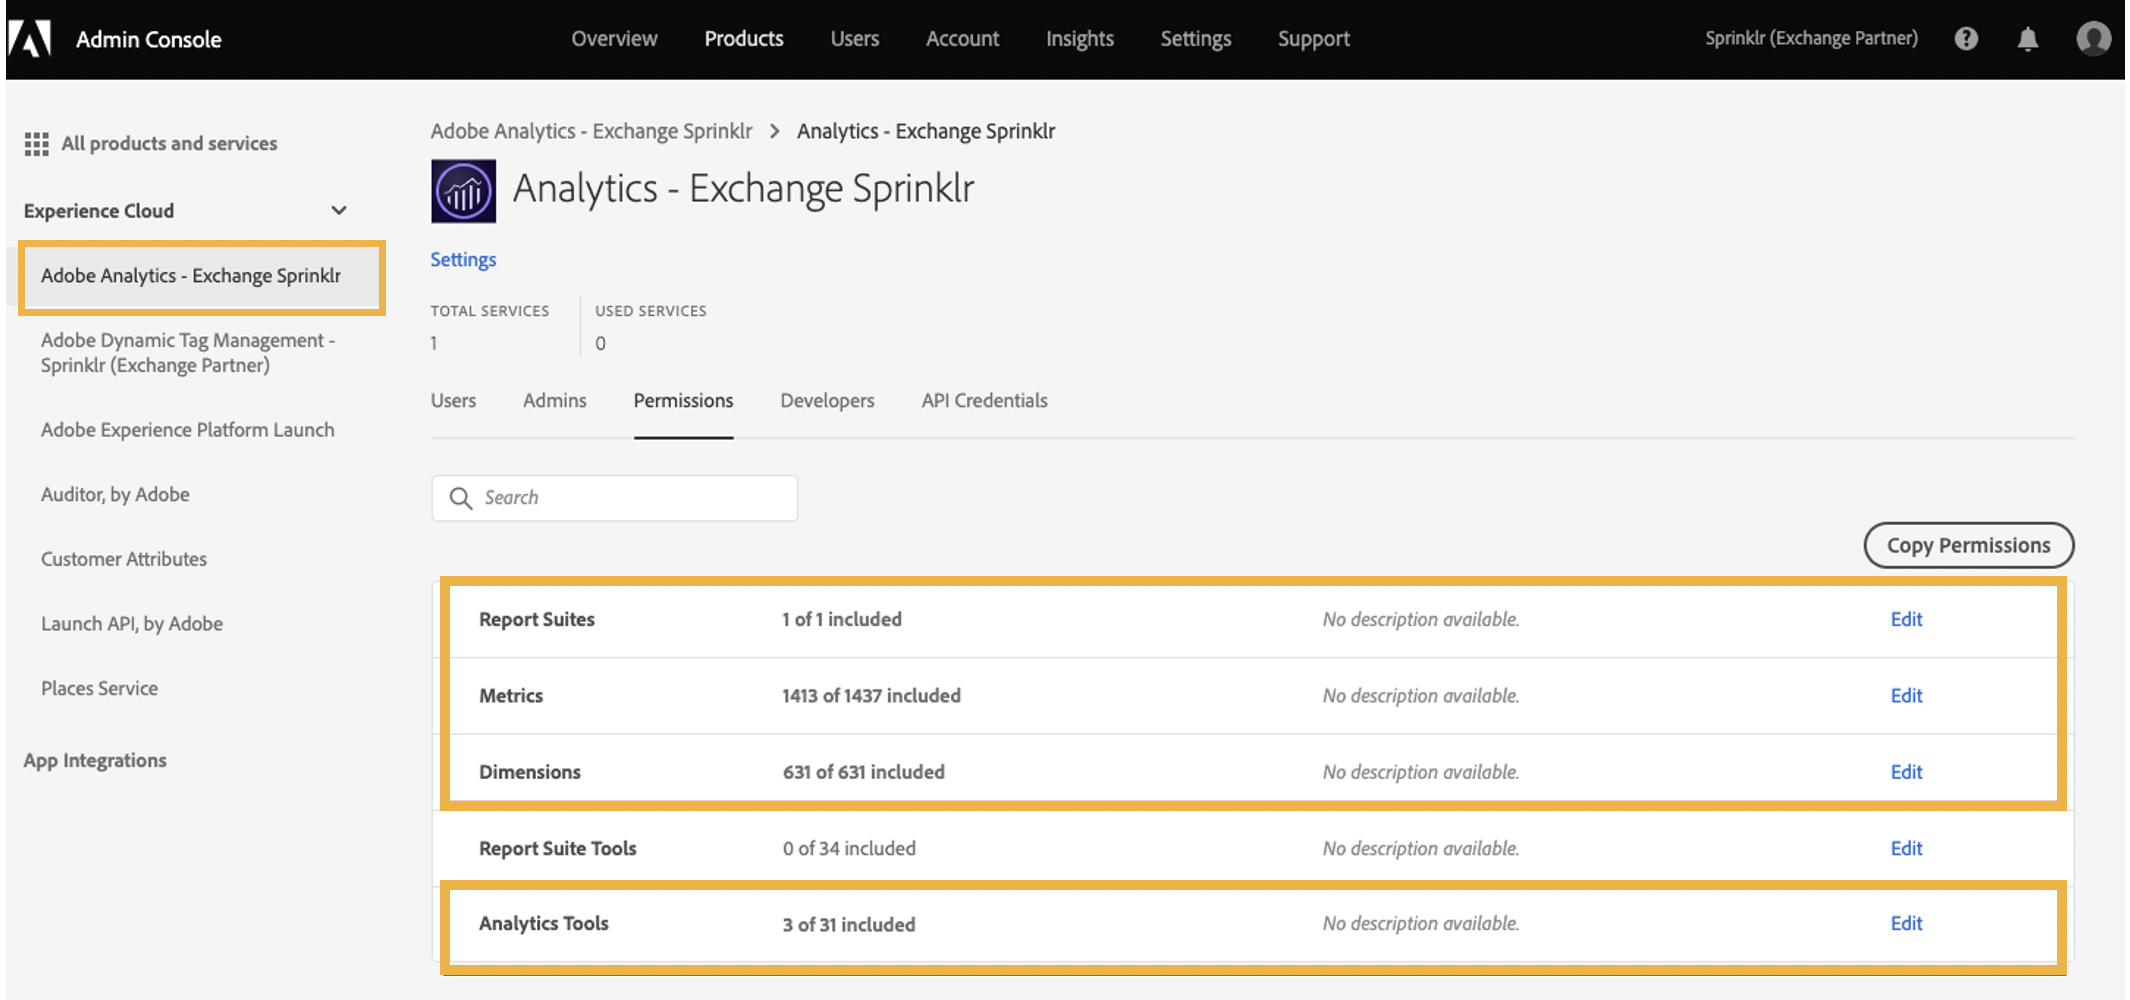
Task: Open the Account menu
Action: click(962, 39)
